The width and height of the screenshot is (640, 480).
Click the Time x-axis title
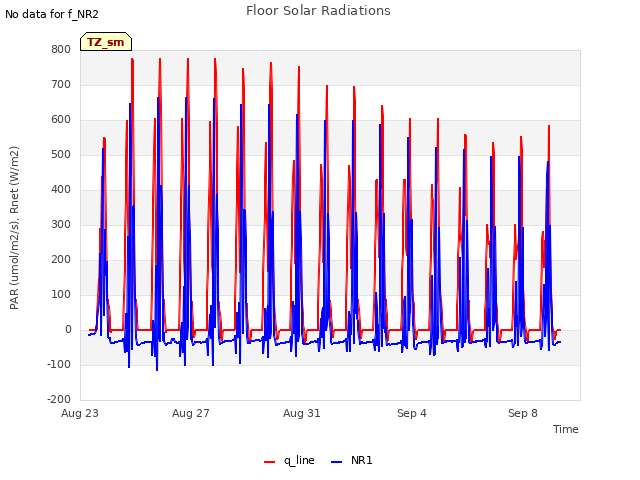pos(566,429)
